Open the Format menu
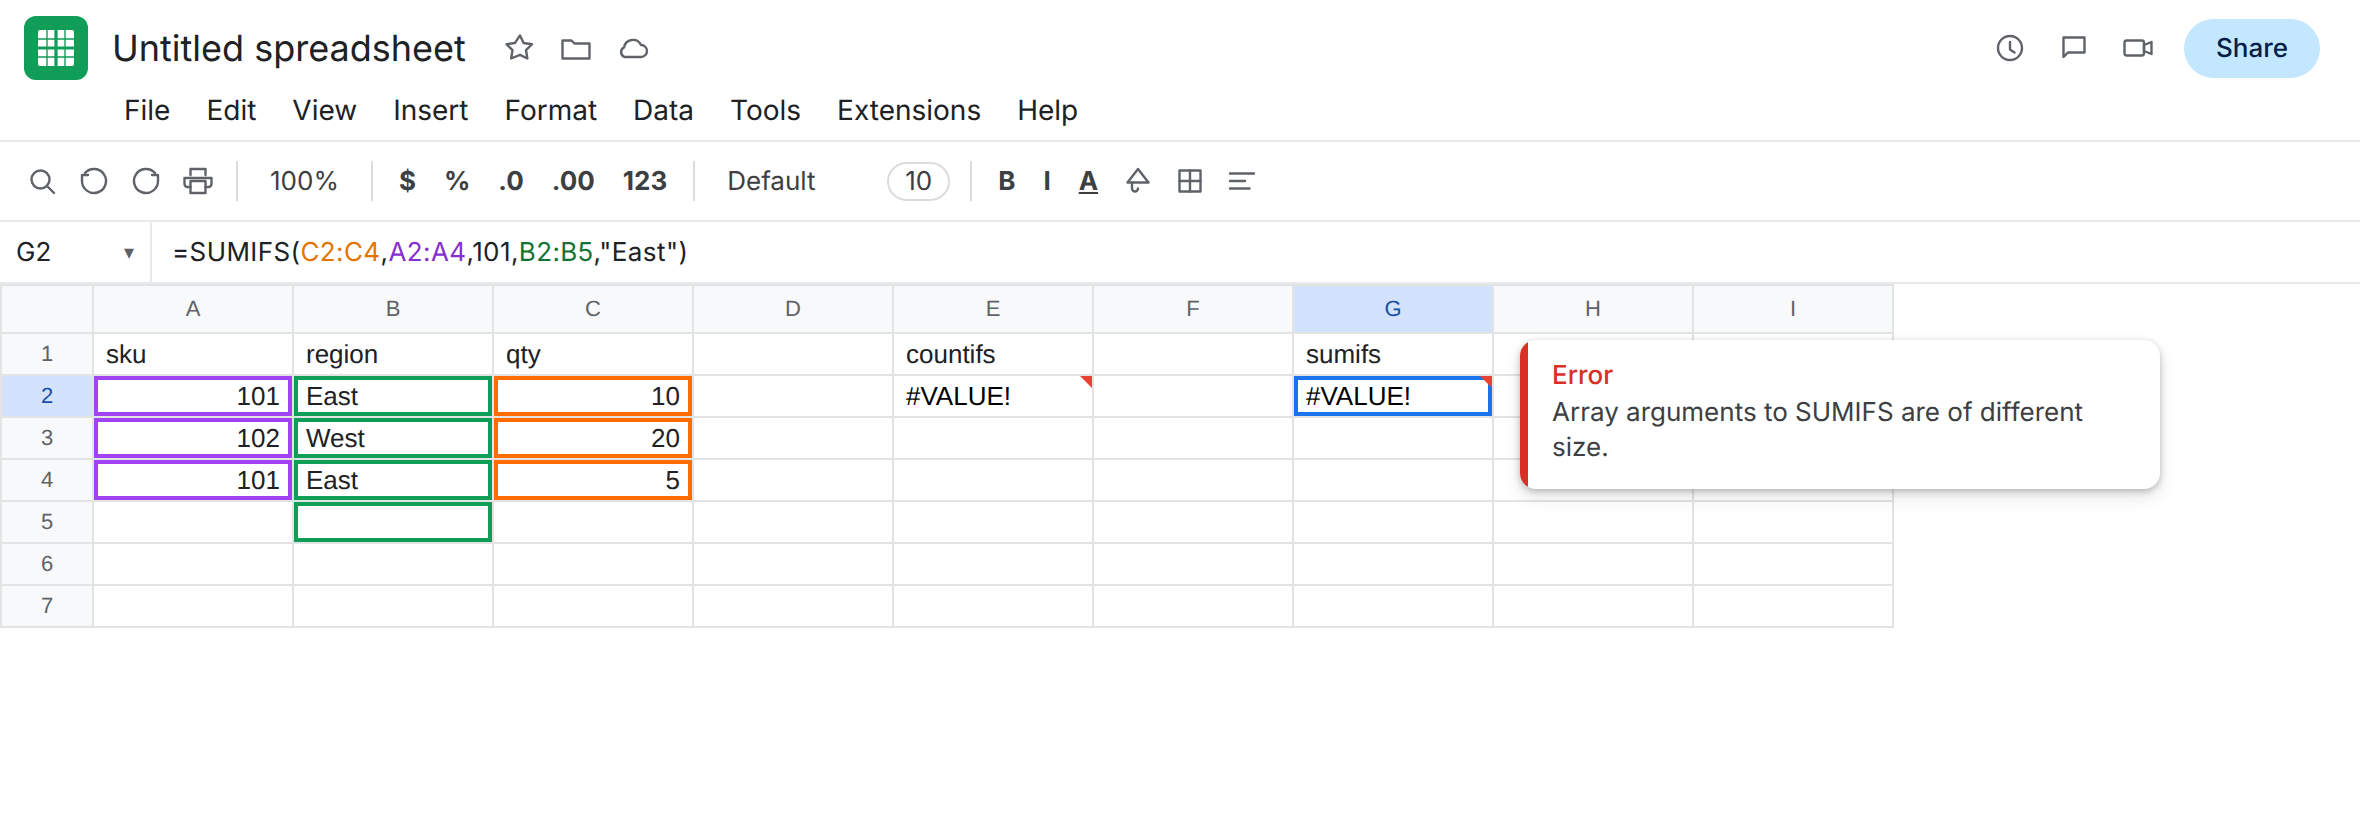The height and width of the screenshot is (840, 2360). (550, 110)
